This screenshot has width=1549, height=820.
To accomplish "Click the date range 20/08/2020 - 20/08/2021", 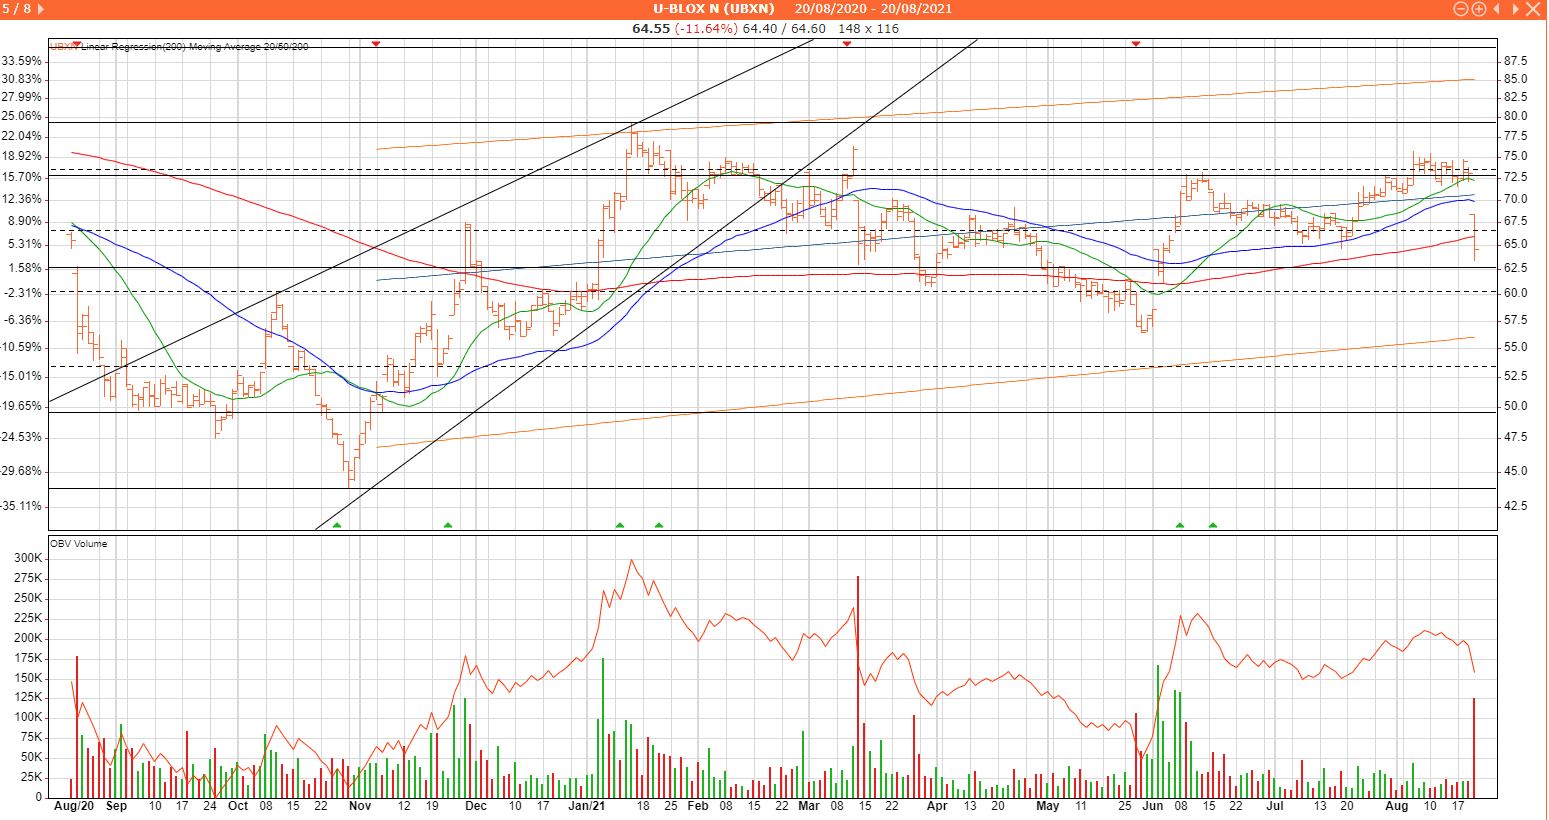I will tap(873, 9).
